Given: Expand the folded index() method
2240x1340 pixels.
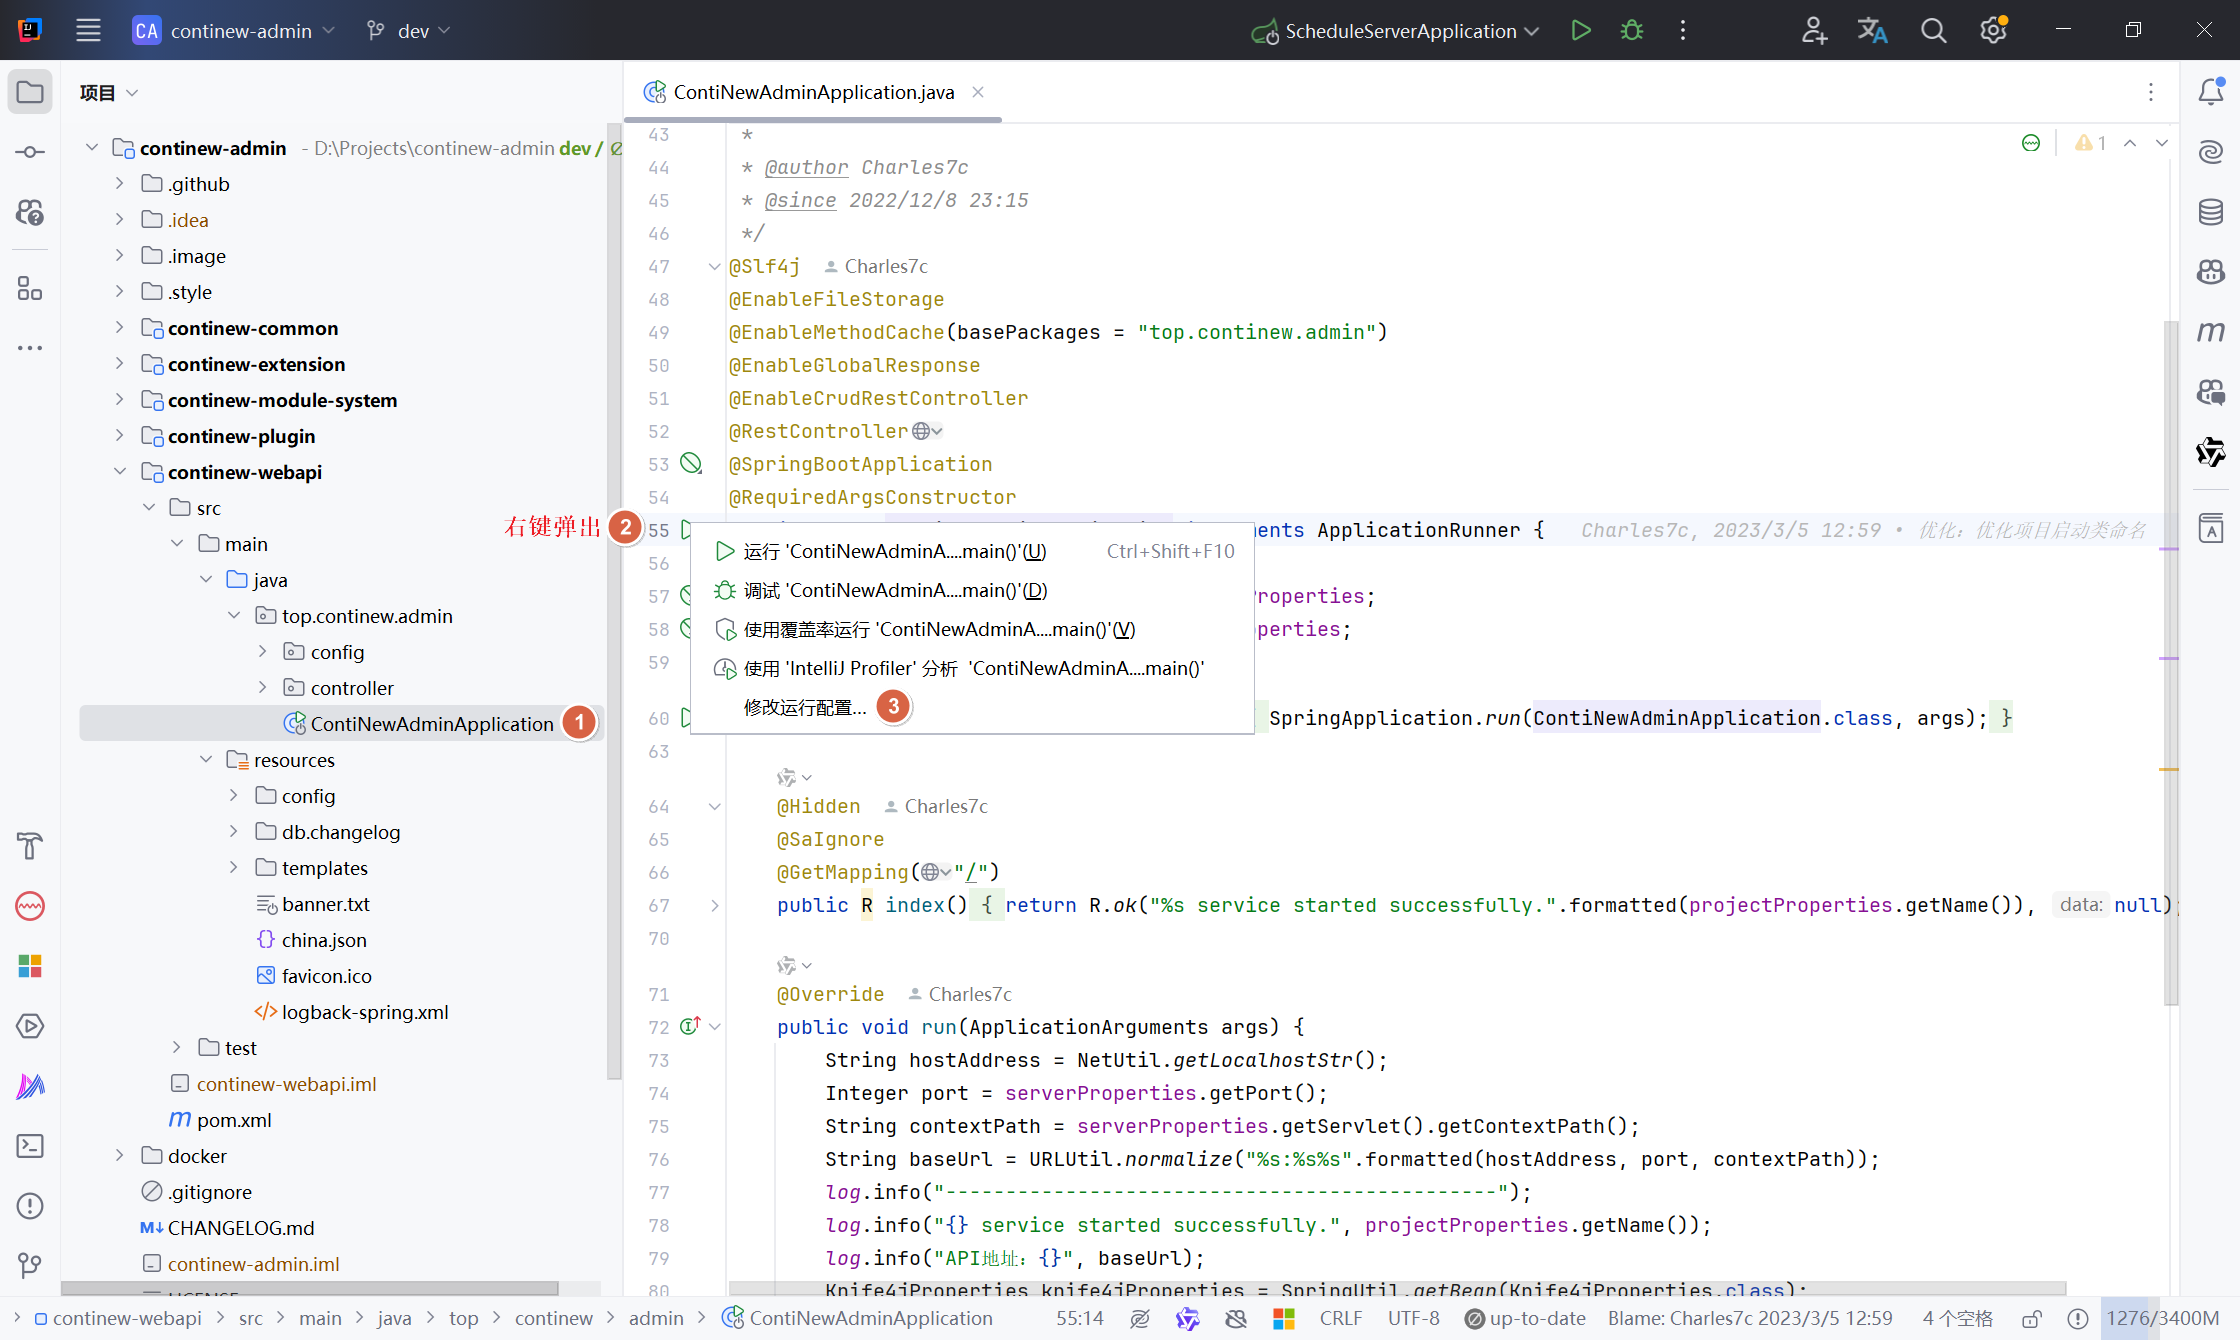Looking at the screenshot, I should pos(715,905).
